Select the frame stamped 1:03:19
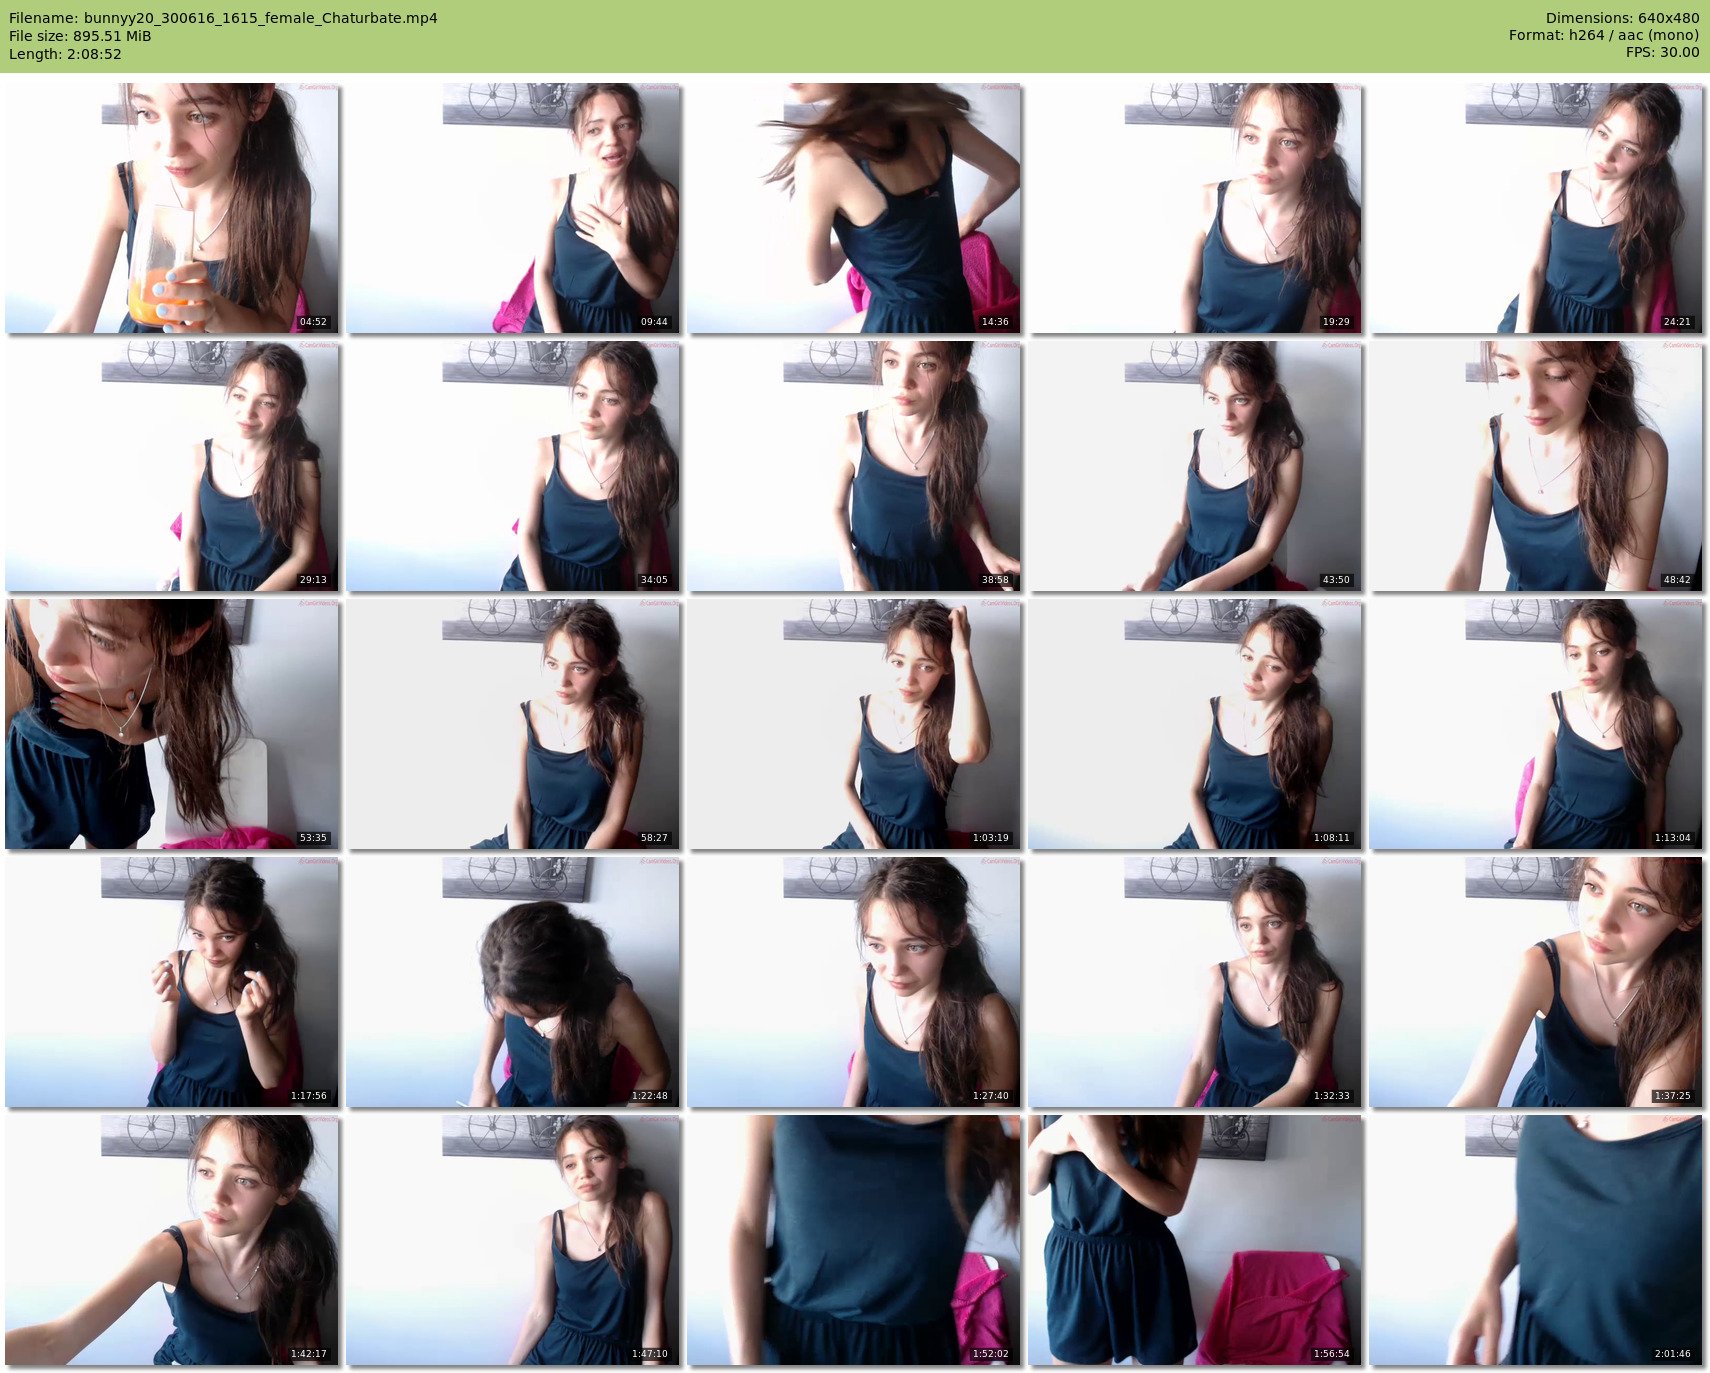Screen dimensions: 1710x1373 854,724
